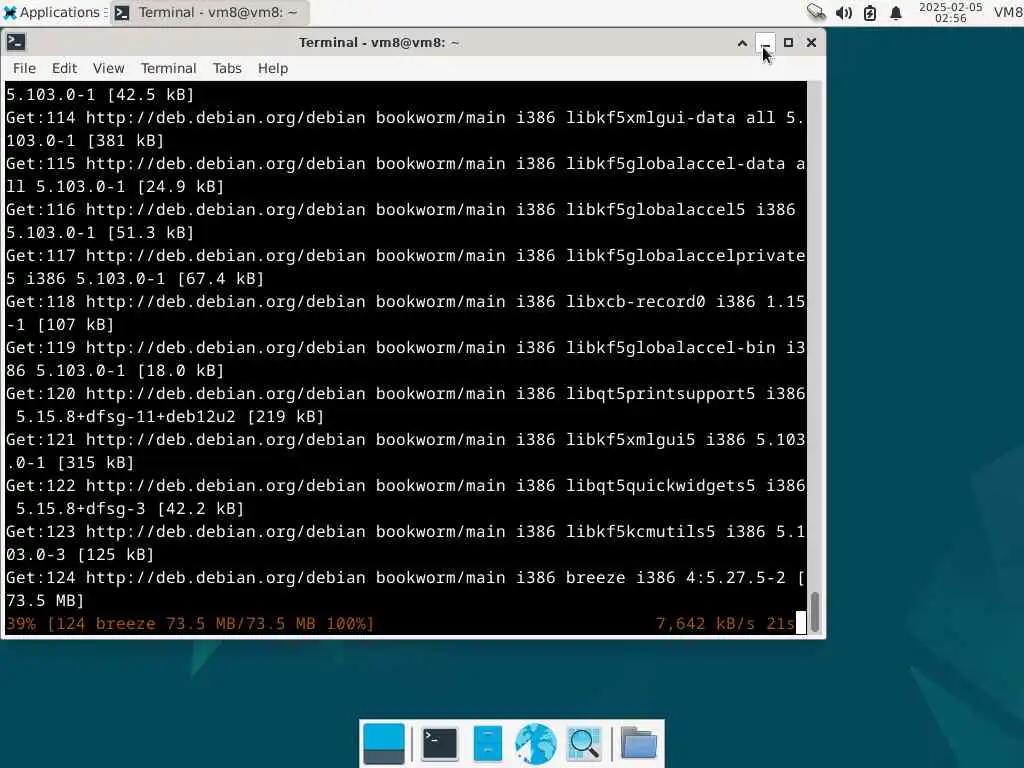
Task: Open the File Manager dock icon
Action: coord(487,744)
